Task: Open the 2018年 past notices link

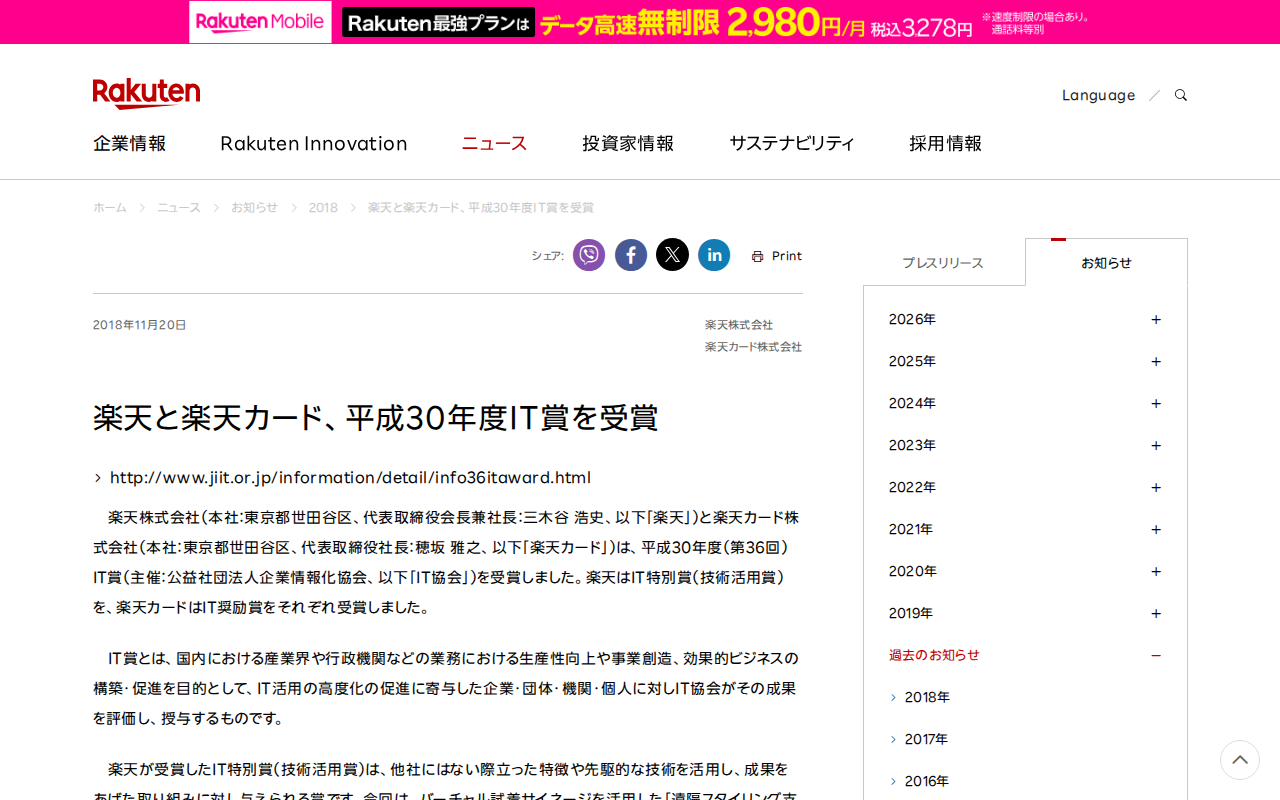Action: pos(927,697)
